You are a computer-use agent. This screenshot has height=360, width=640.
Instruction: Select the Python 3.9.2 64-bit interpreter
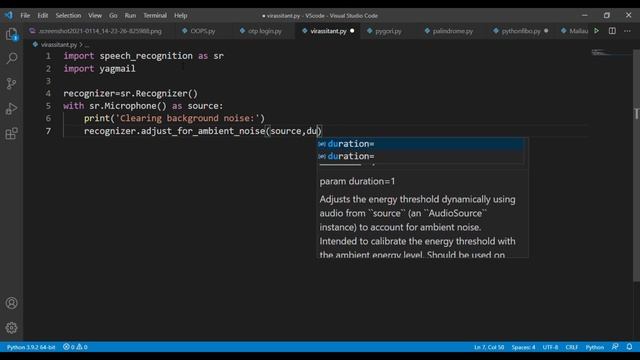coord(31,347)
